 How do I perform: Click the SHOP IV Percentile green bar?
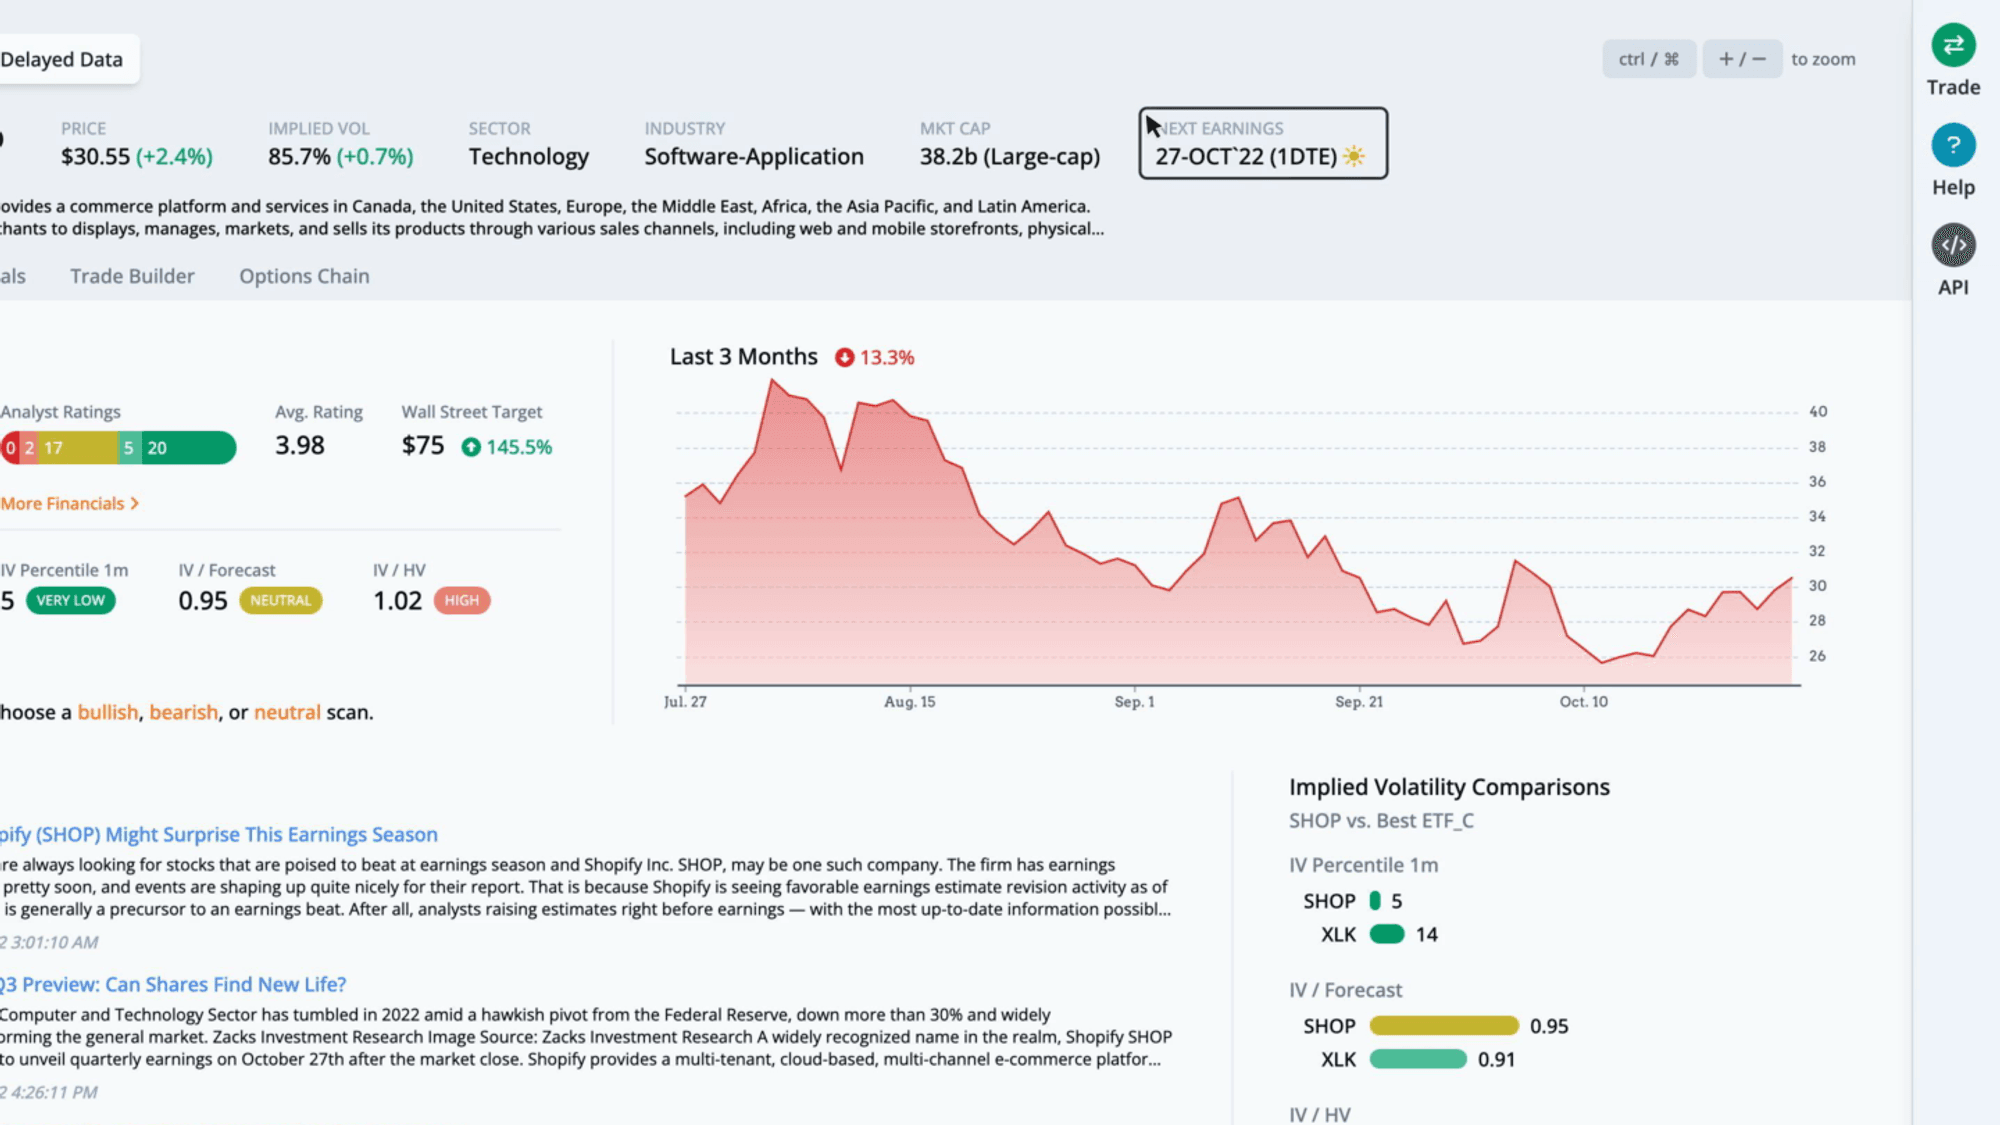pos(1375,900)
